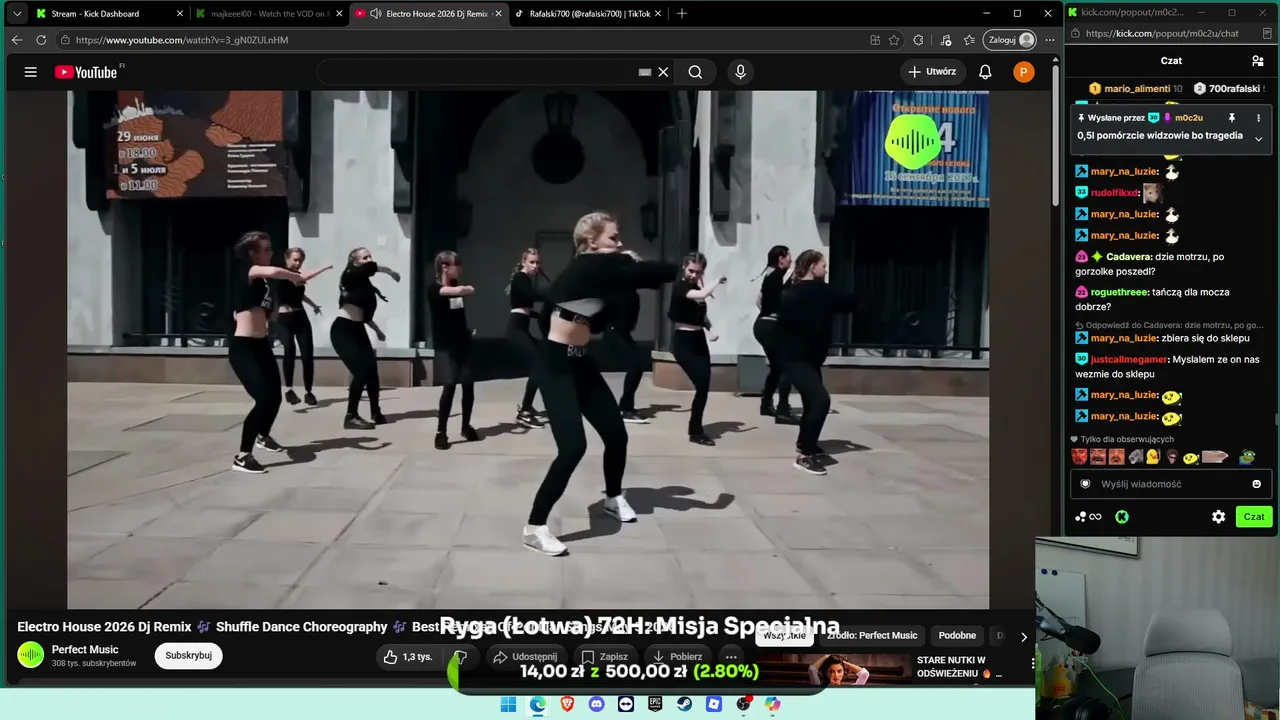Open Brave browser from the taskbar
Viewport: 1280px width, 720px height.
pos(567,705)
